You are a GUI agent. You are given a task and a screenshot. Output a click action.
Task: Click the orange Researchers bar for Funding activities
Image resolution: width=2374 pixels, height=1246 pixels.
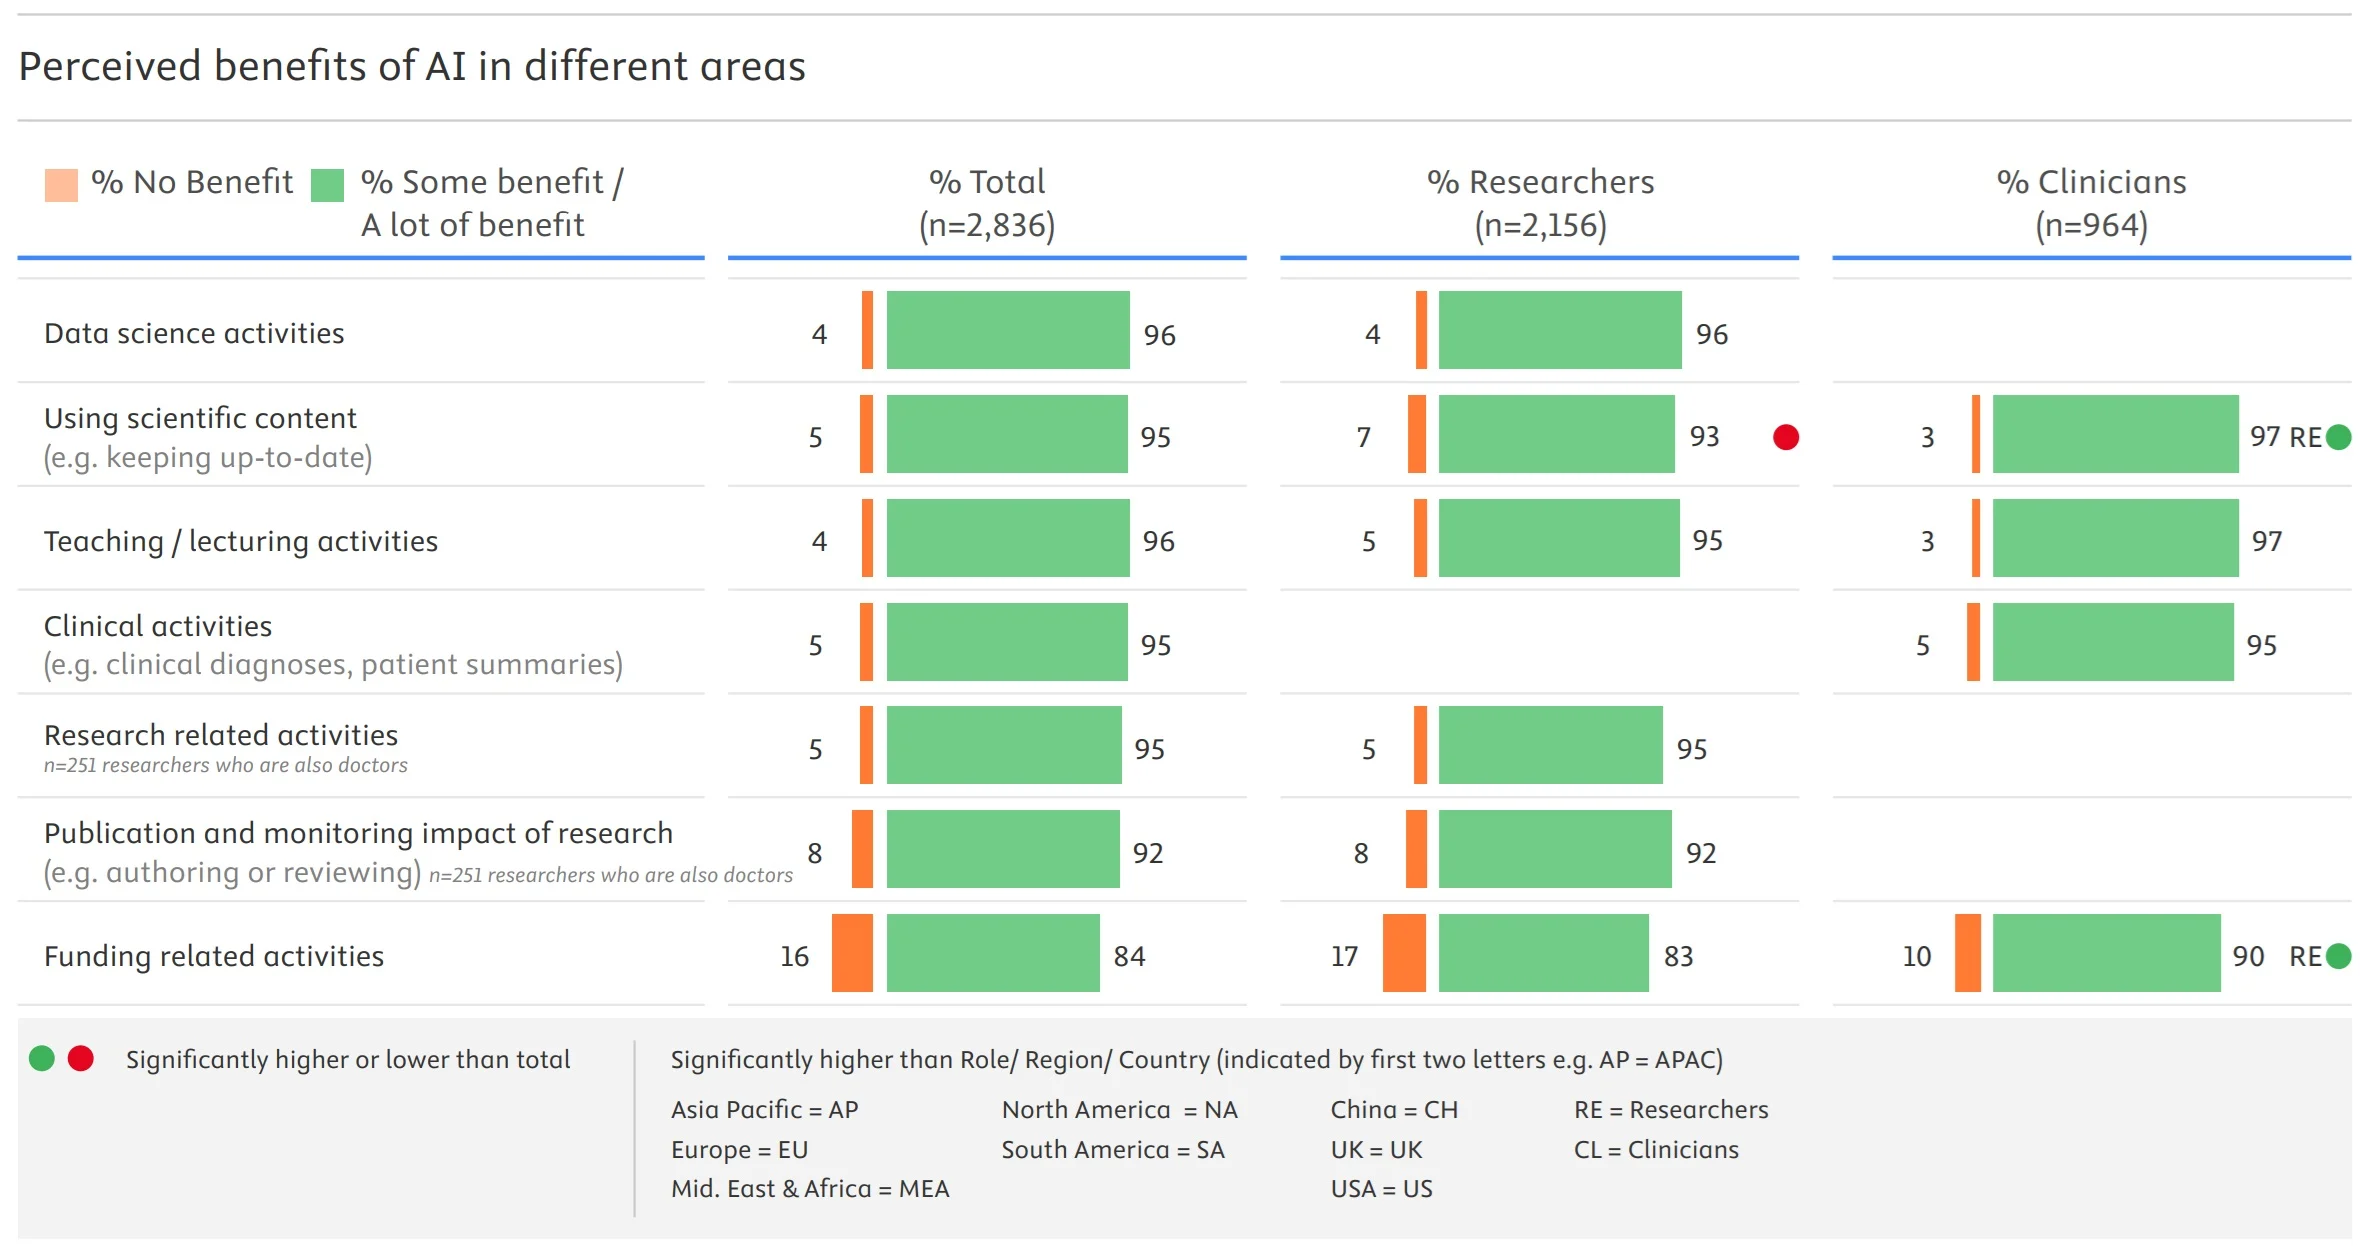tap(1404, 953)
